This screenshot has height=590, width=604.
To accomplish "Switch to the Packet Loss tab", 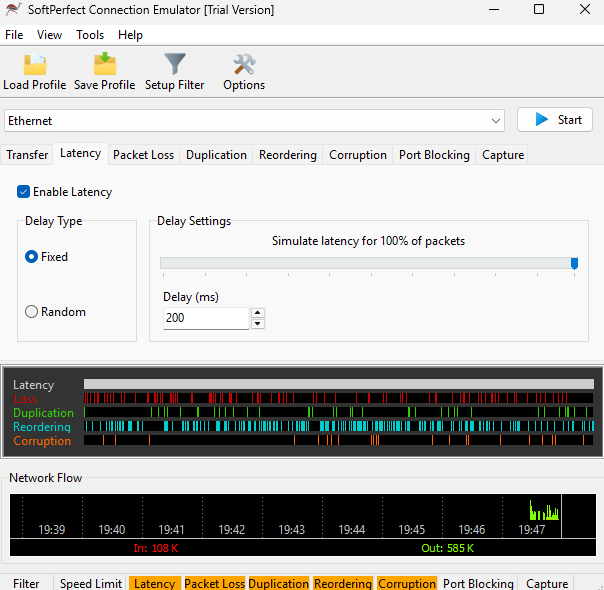I will coord(143,155).
